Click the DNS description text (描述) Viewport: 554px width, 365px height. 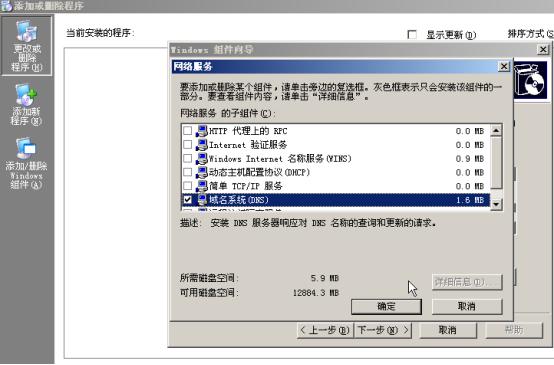(308, 223)
